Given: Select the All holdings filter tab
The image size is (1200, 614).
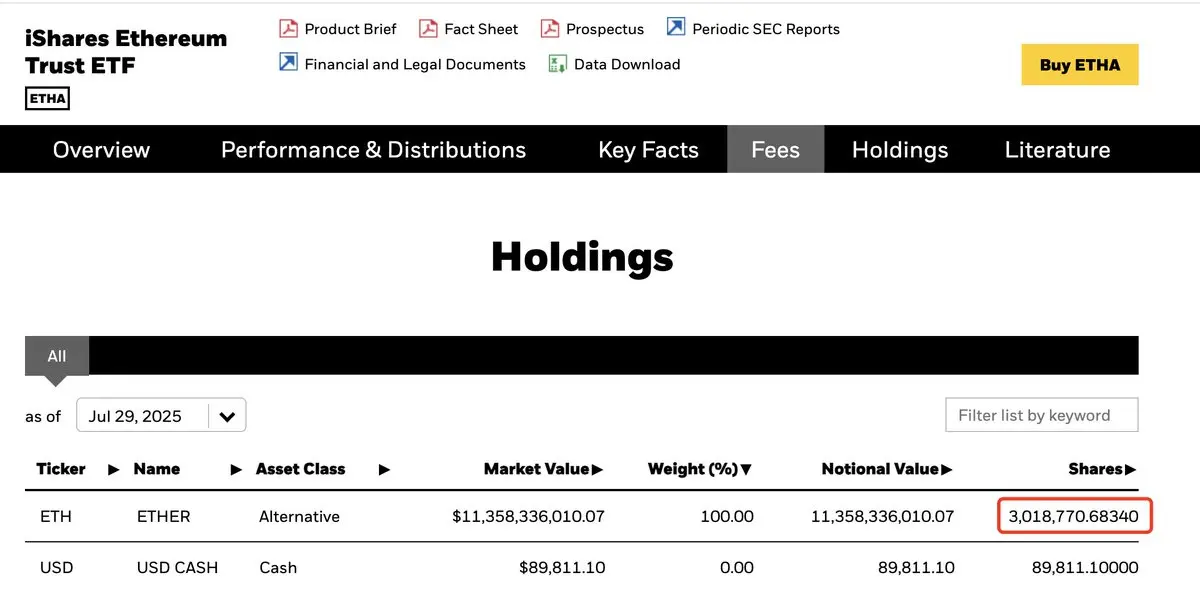Looking at the screenshot, I should [57, 356].
